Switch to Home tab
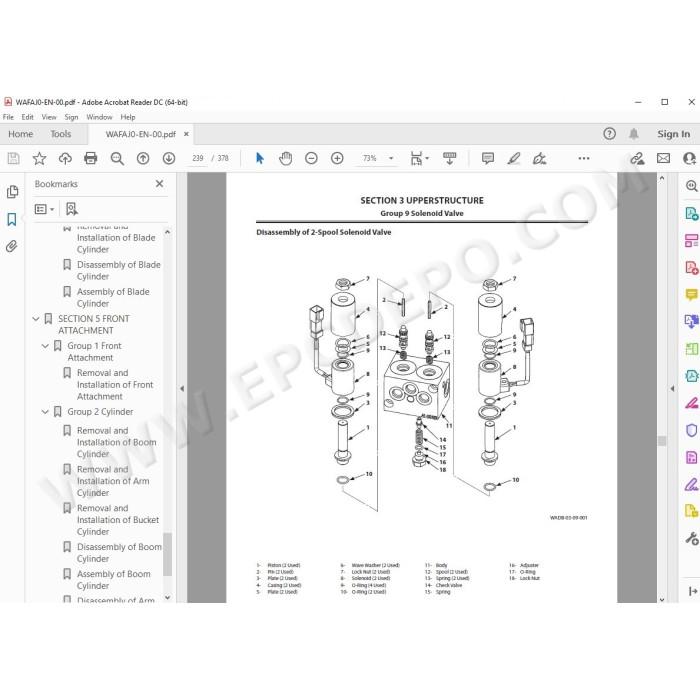 coord(21,134)
